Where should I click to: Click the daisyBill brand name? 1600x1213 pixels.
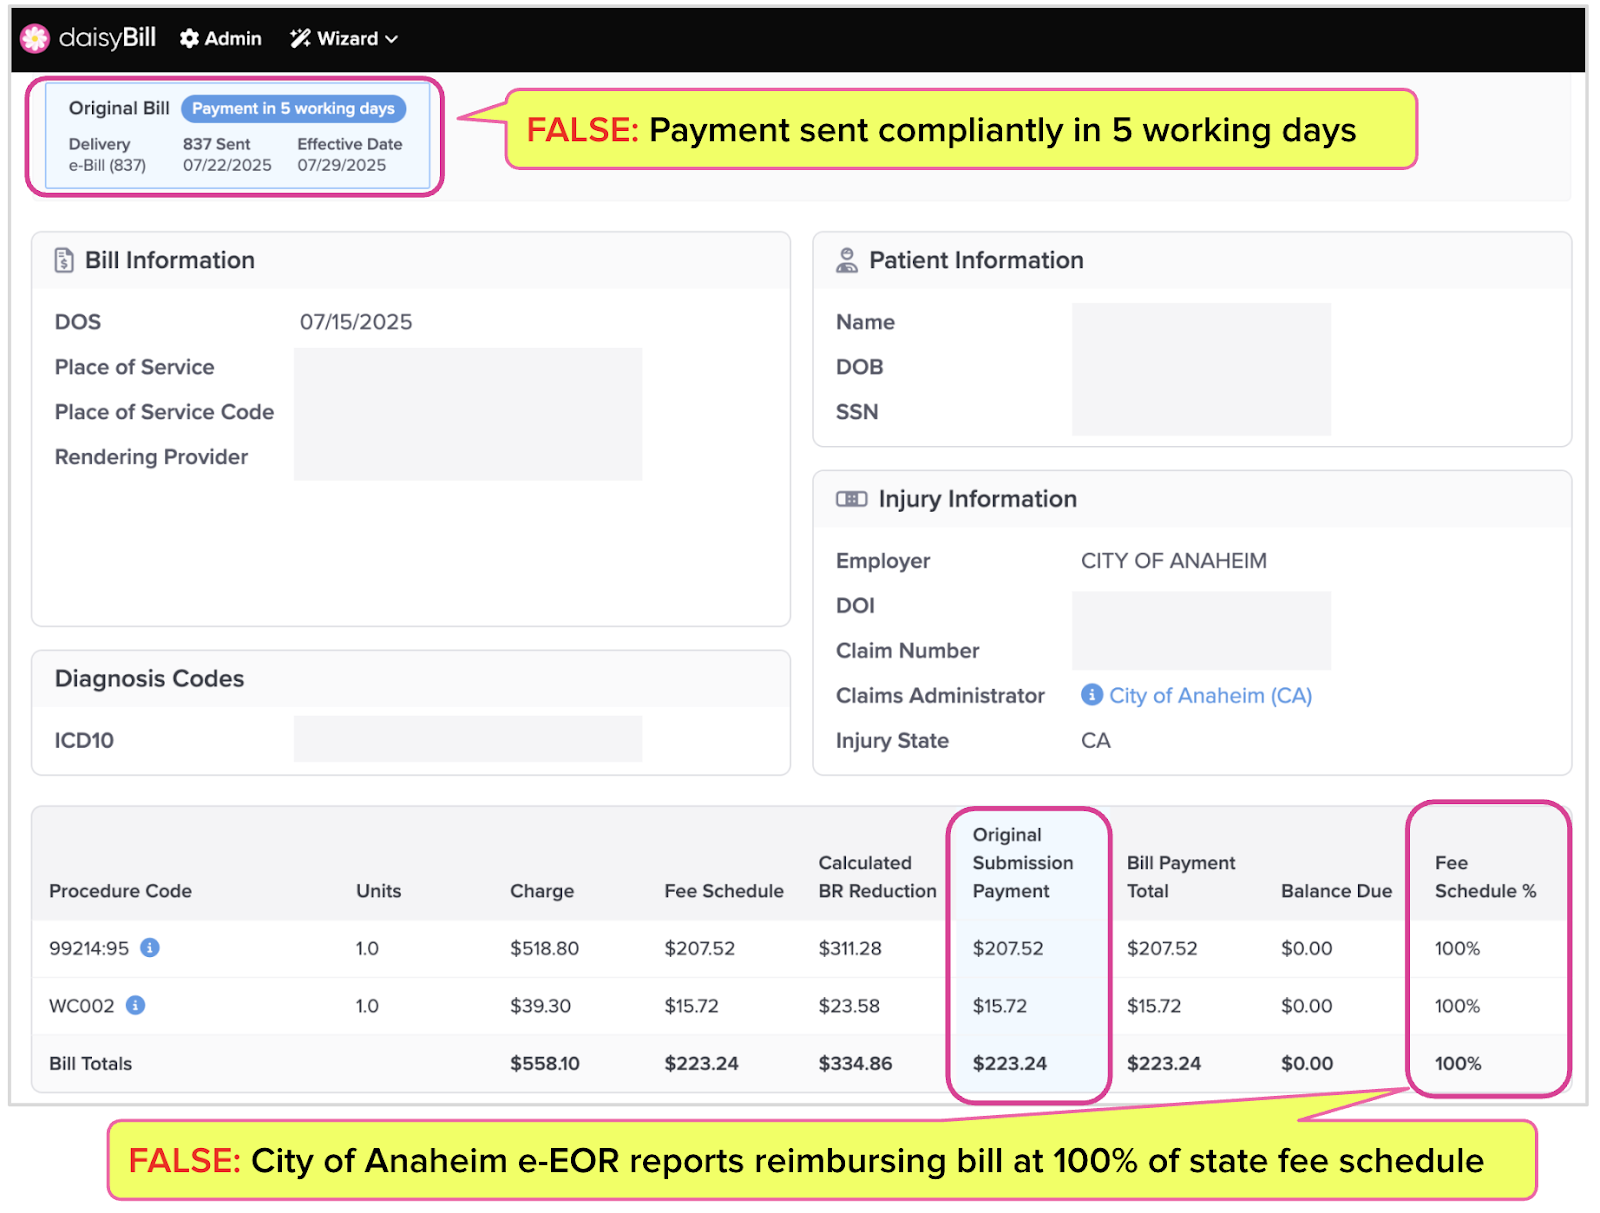click(107, 38)
